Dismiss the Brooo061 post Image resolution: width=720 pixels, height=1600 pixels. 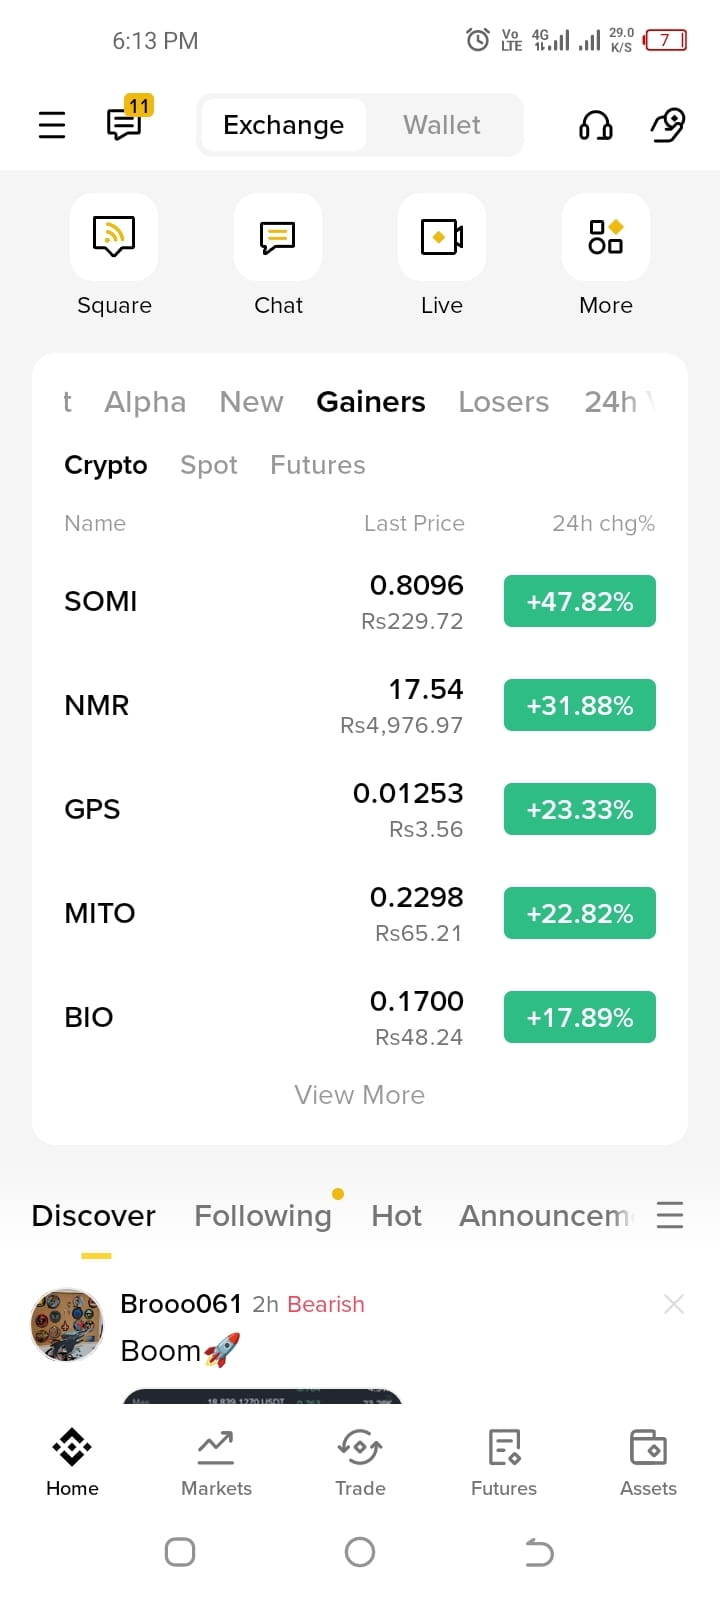674,1304
